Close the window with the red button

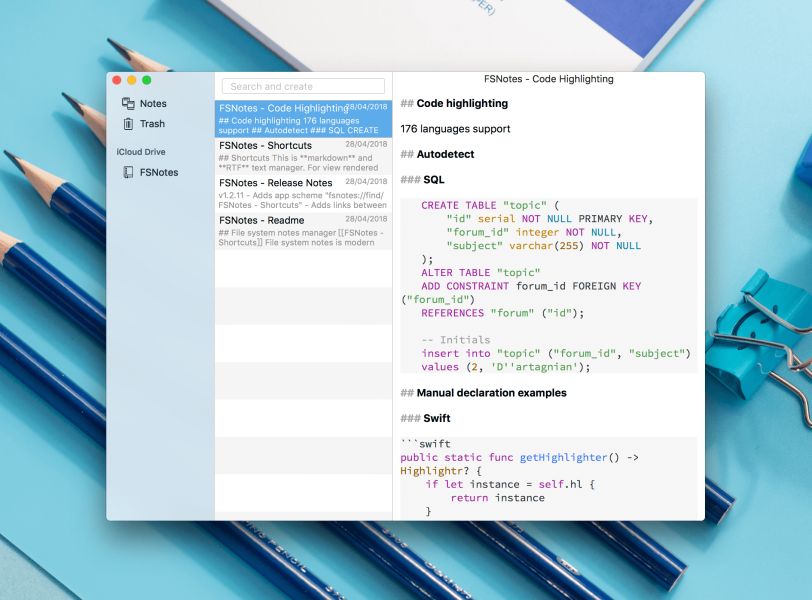coord(117,80)
